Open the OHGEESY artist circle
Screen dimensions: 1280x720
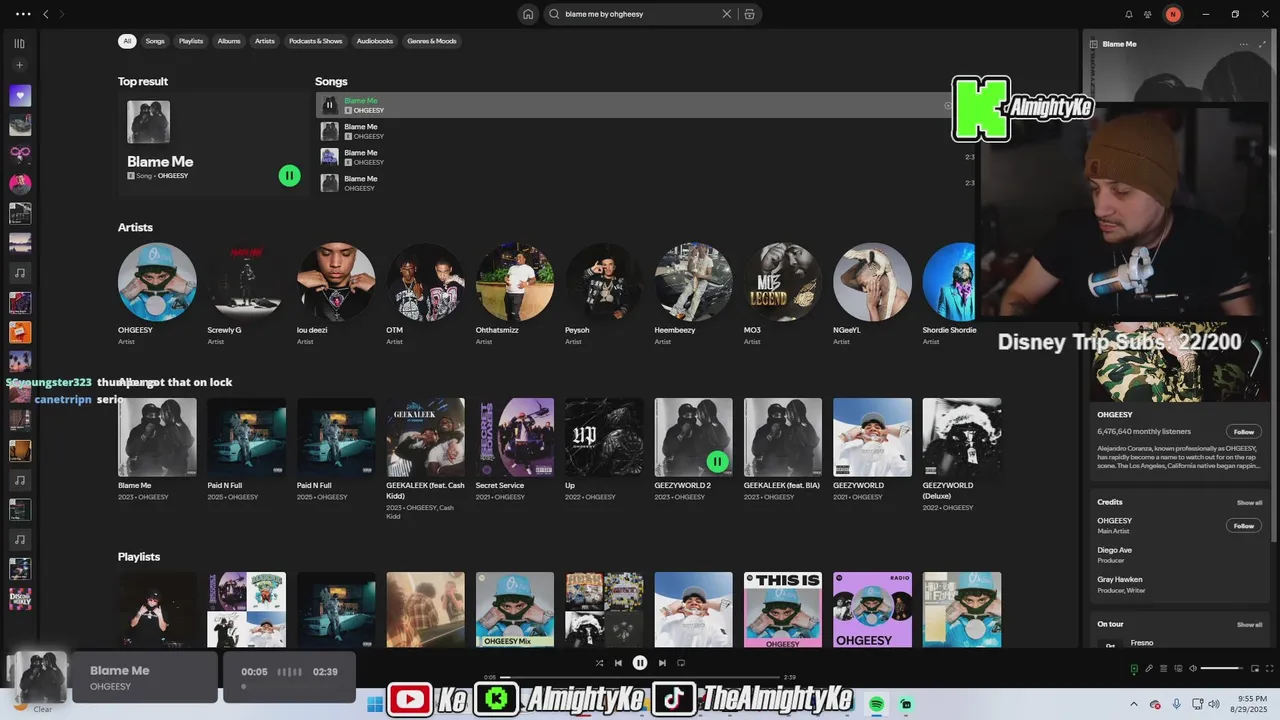click(157, 282)
